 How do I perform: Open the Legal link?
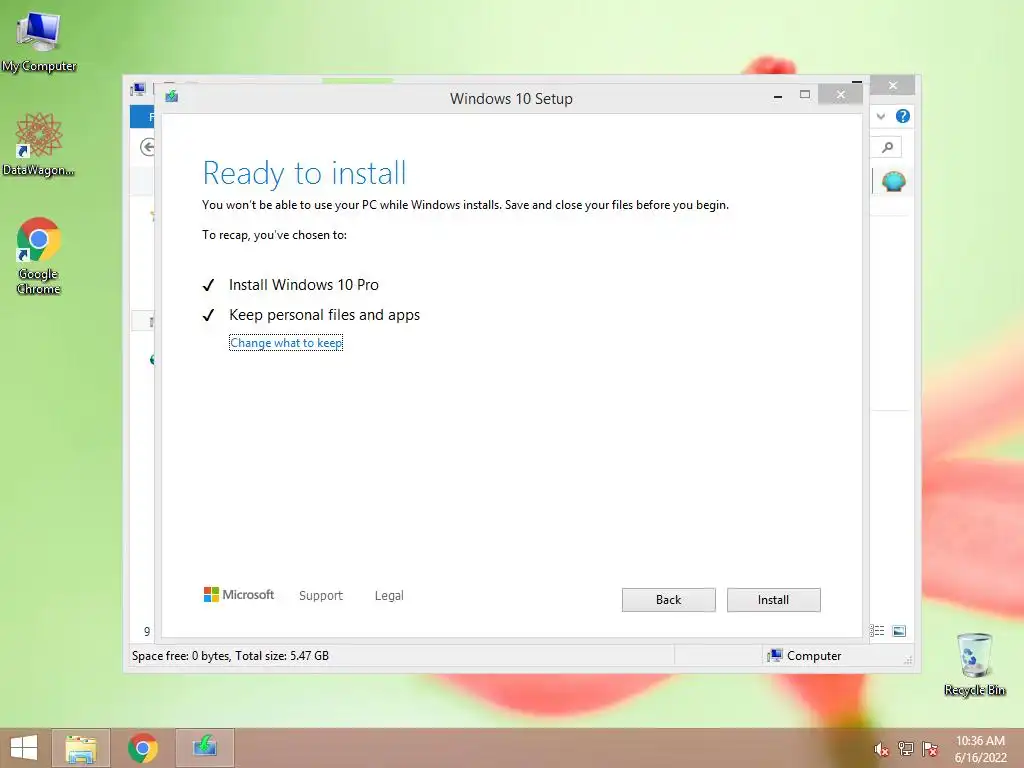389,596
